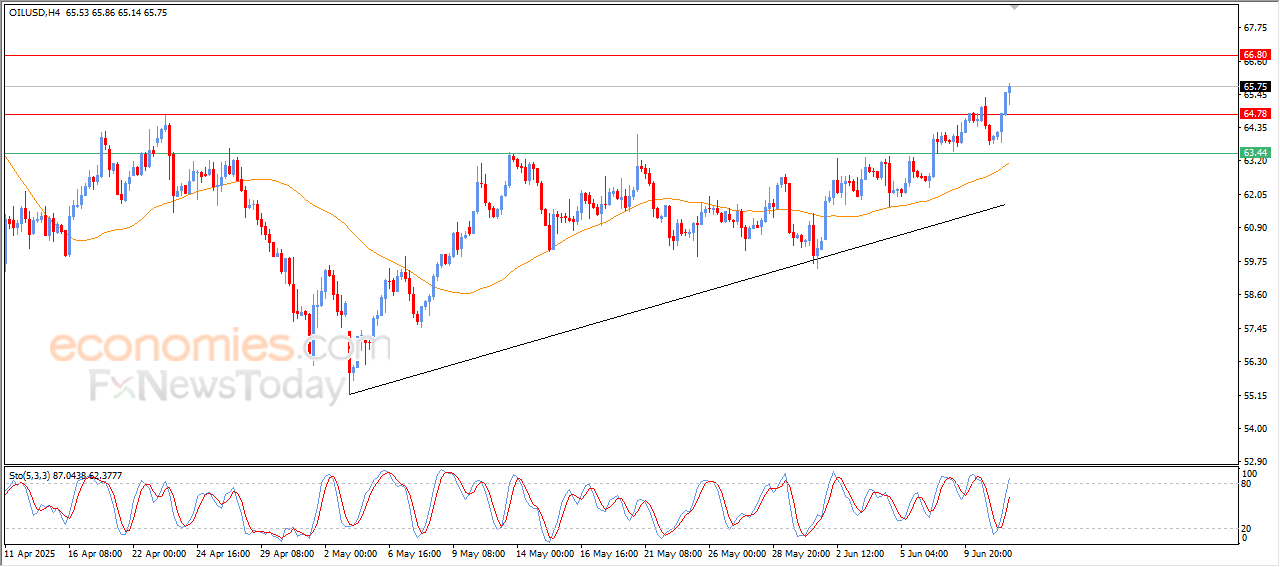Click the 6 May 16:00 date label

click(x=415, y=552)
